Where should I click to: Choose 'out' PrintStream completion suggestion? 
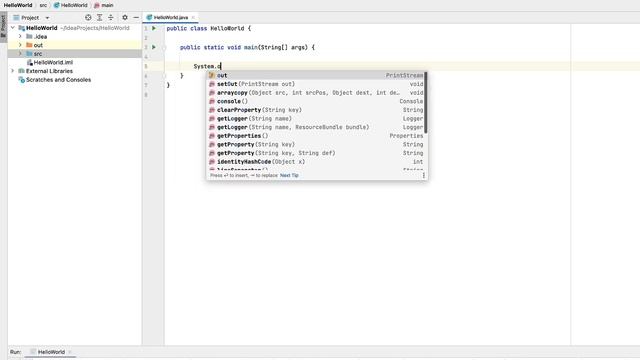point(316,76)
